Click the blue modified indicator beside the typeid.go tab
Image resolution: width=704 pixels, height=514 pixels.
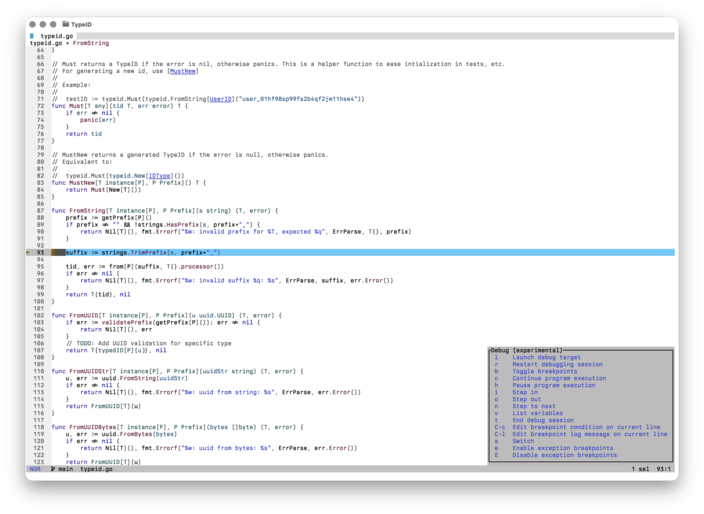(32, 36)
